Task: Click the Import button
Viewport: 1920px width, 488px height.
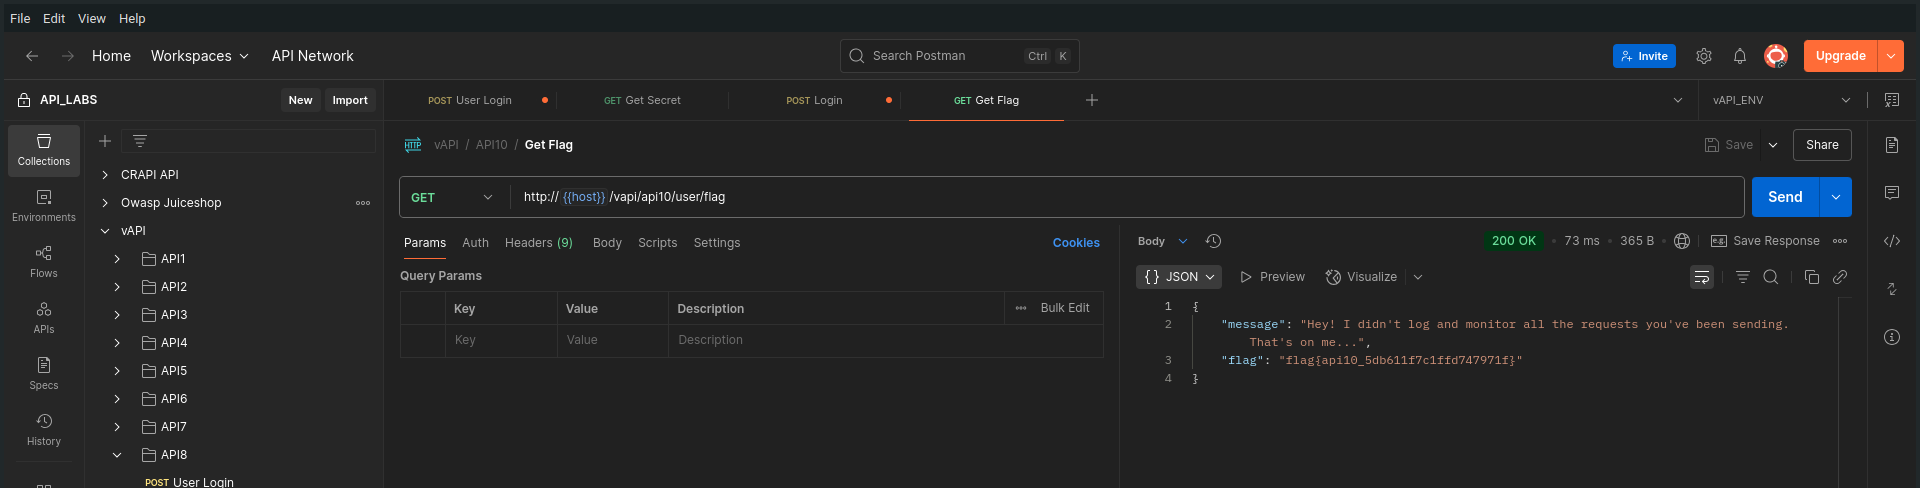Action: pyautogui.click(x=350, y=100)
